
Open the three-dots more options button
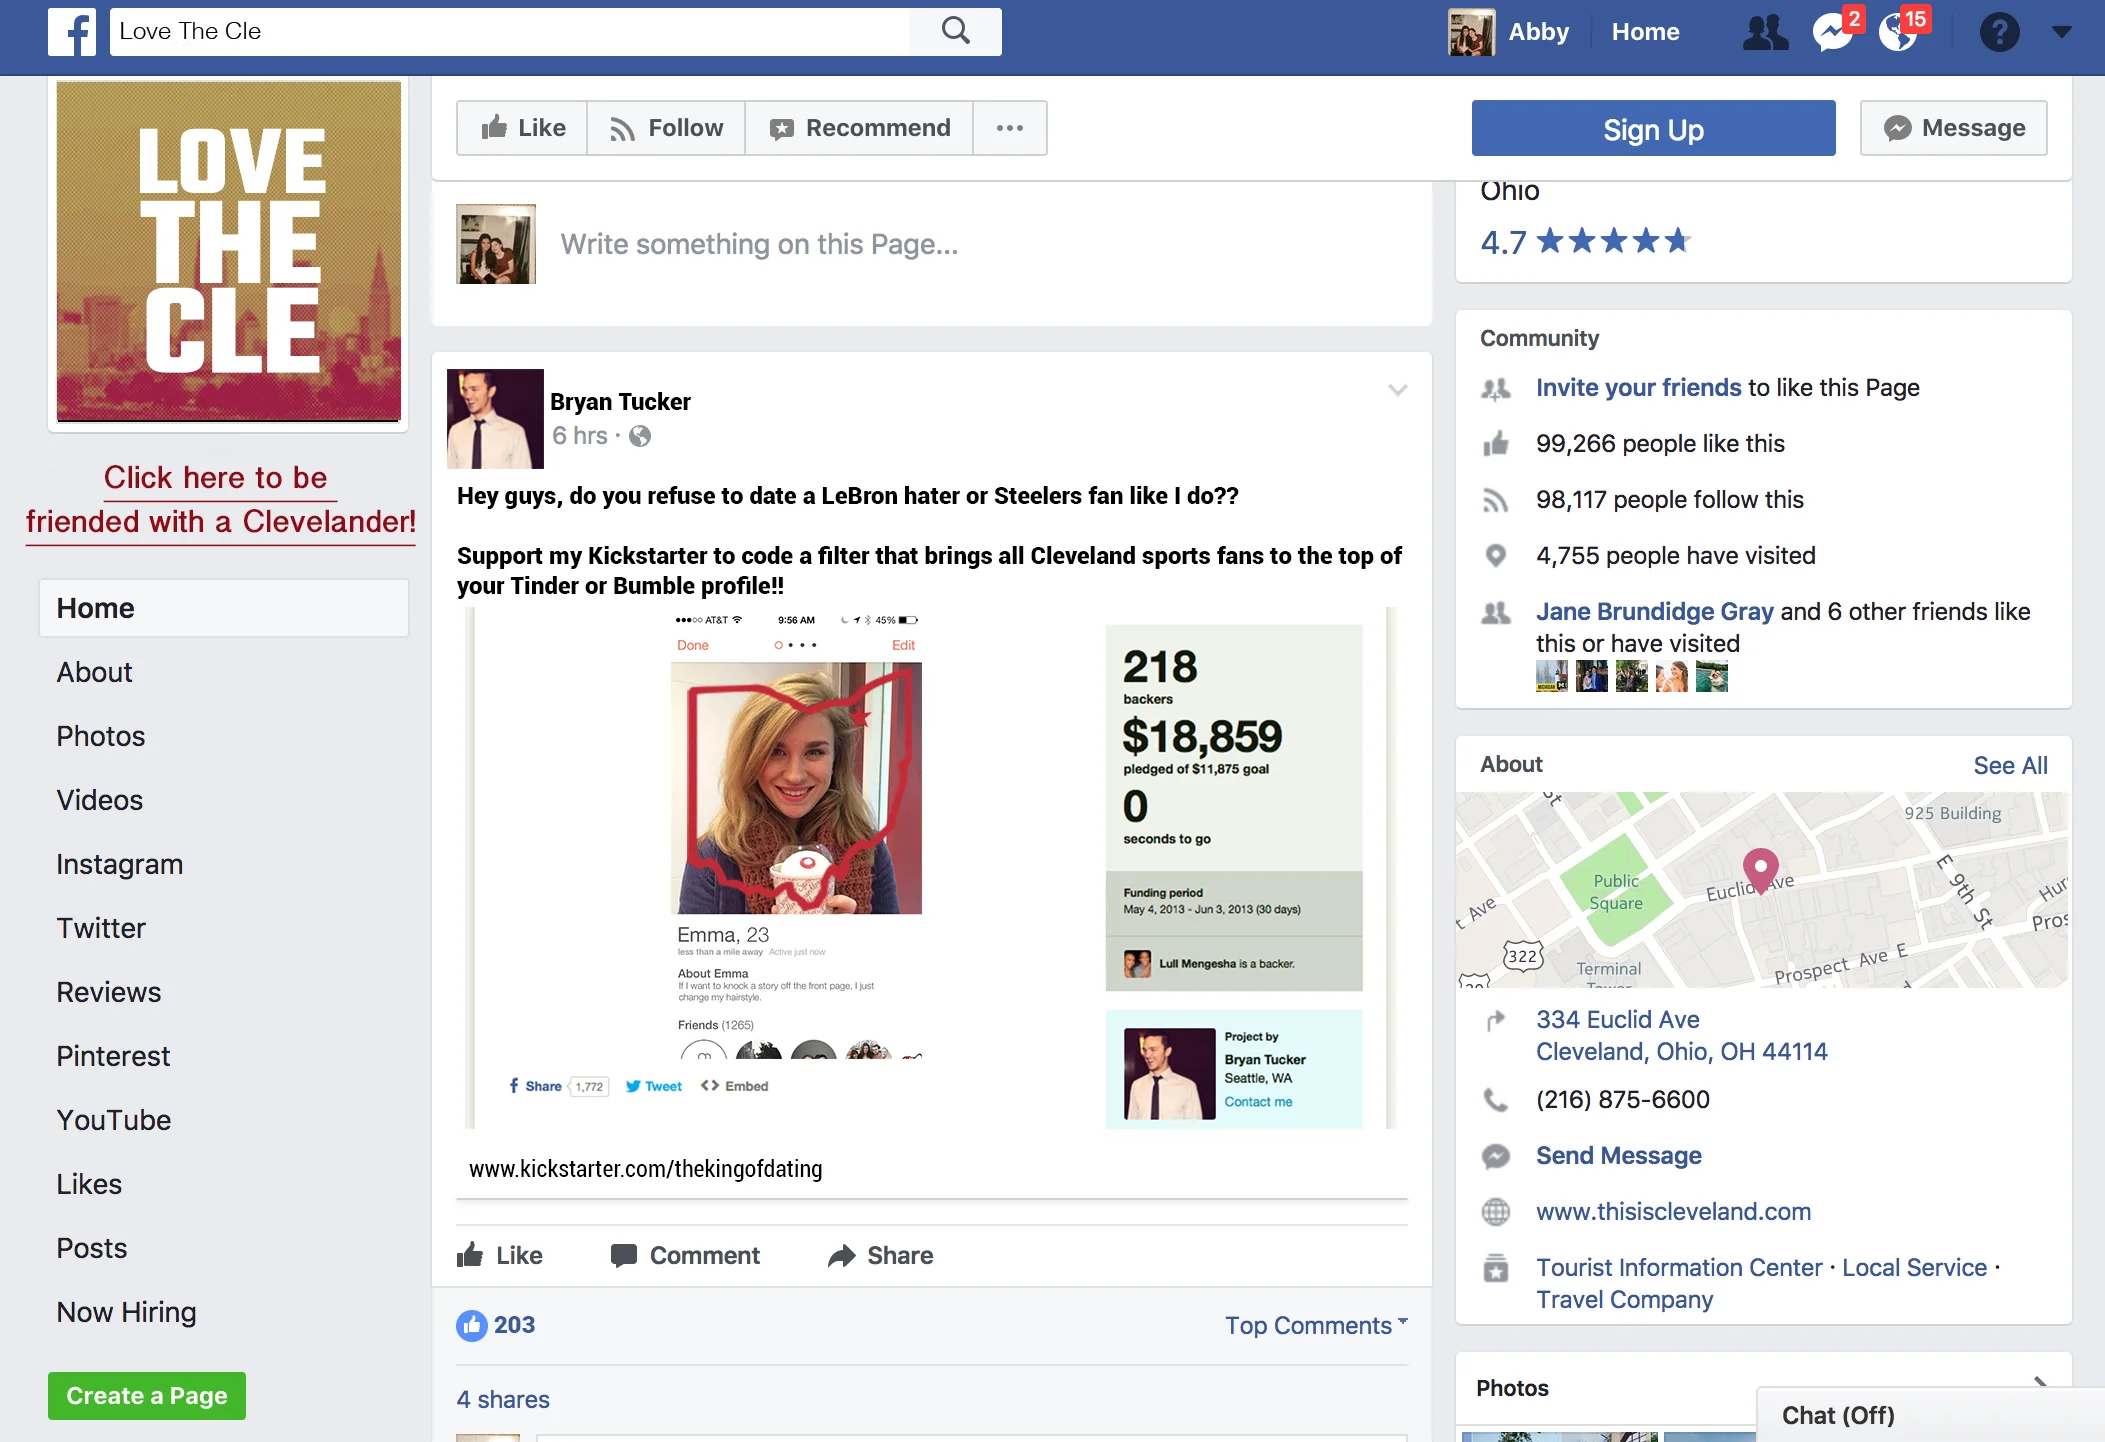click(1009, 128)
